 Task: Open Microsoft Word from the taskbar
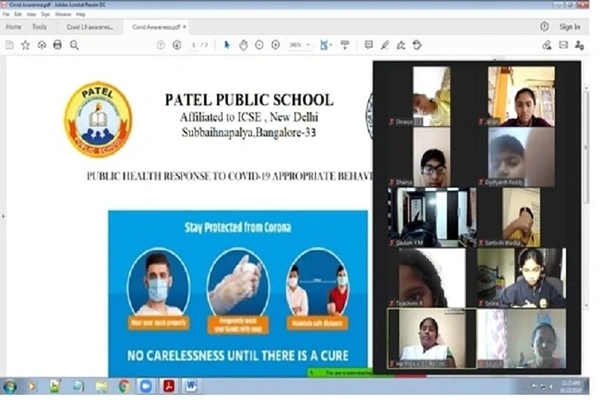pos(190,386)
